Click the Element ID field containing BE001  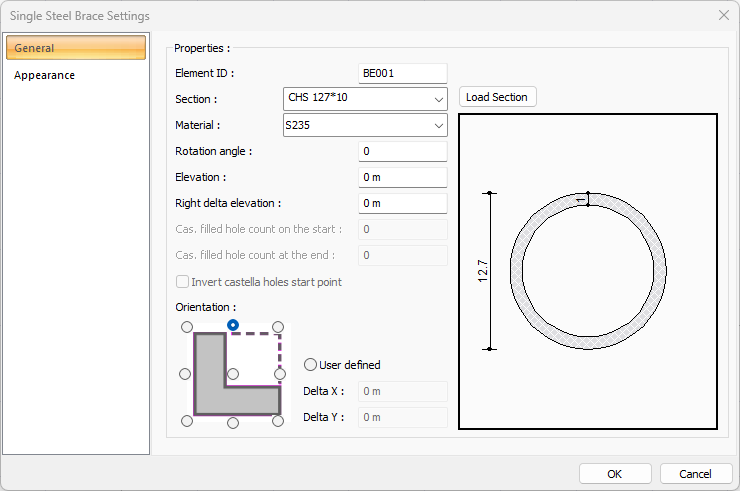(402, 73)
